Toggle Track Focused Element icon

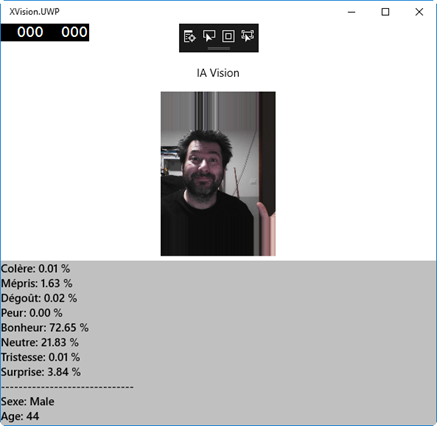pyautogui.click(x=247, y=36)
